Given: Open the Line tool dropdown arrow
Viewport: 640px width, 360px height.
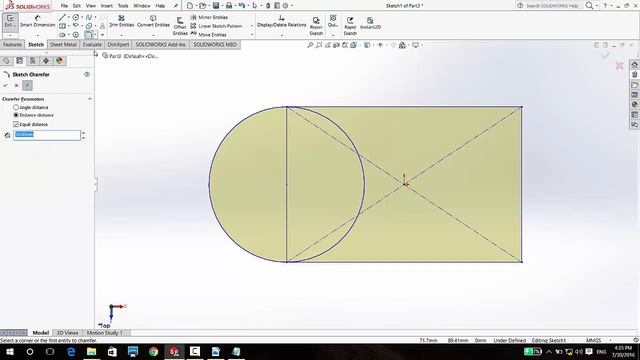Looking at the screenshot, I should click(68, 18).
